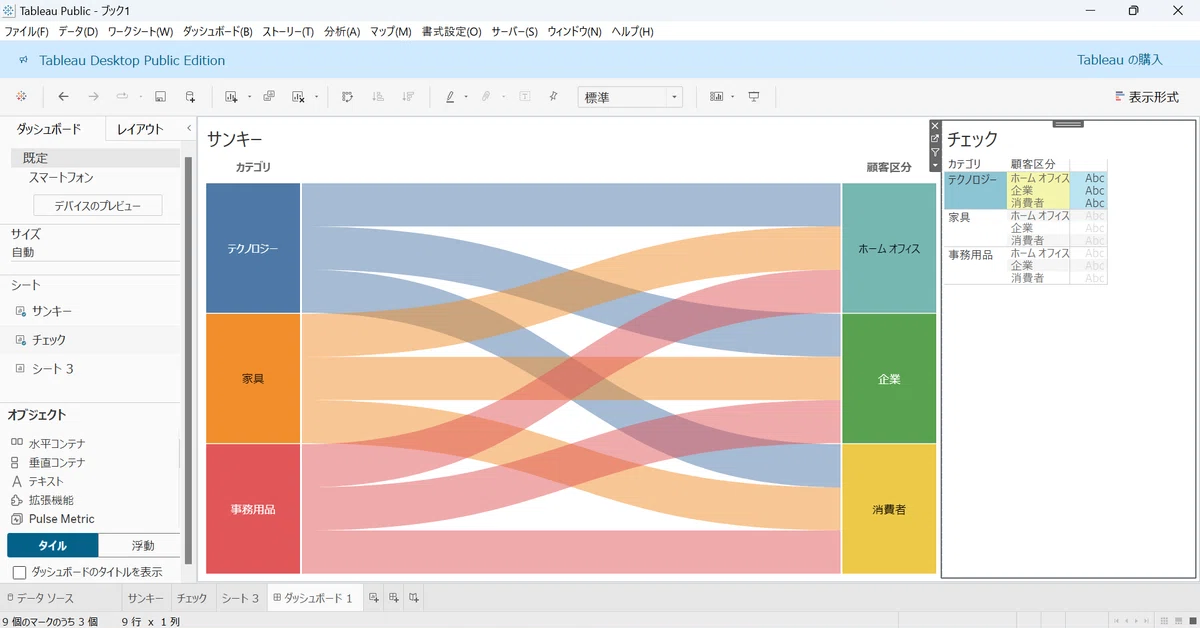Open the 分析(A) menu
Screen dimensions: 1200x628
pos(342,32)
